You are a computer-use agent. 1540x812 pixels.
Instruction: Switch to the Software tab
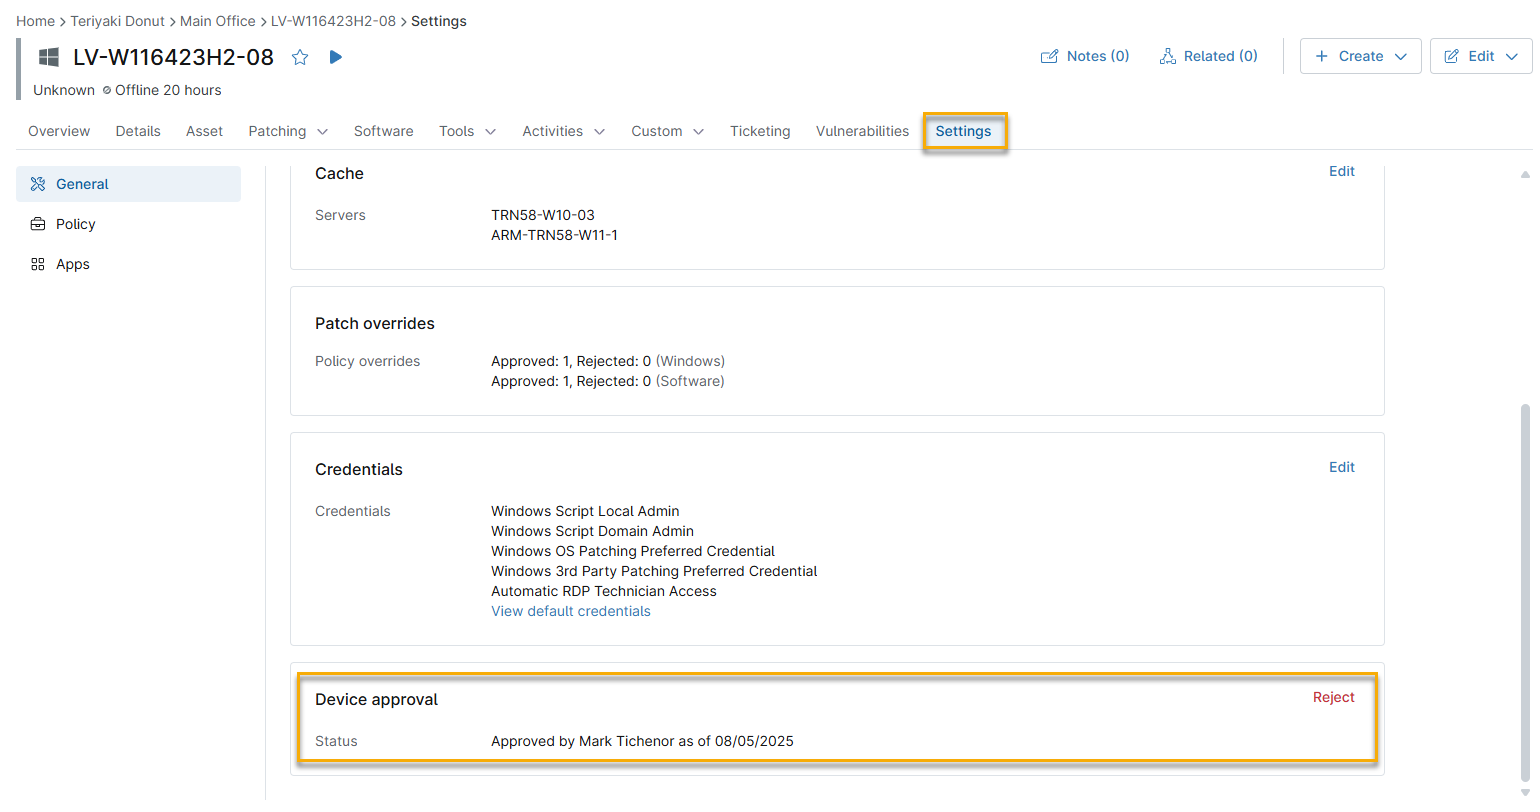click(x=383, y=131)
